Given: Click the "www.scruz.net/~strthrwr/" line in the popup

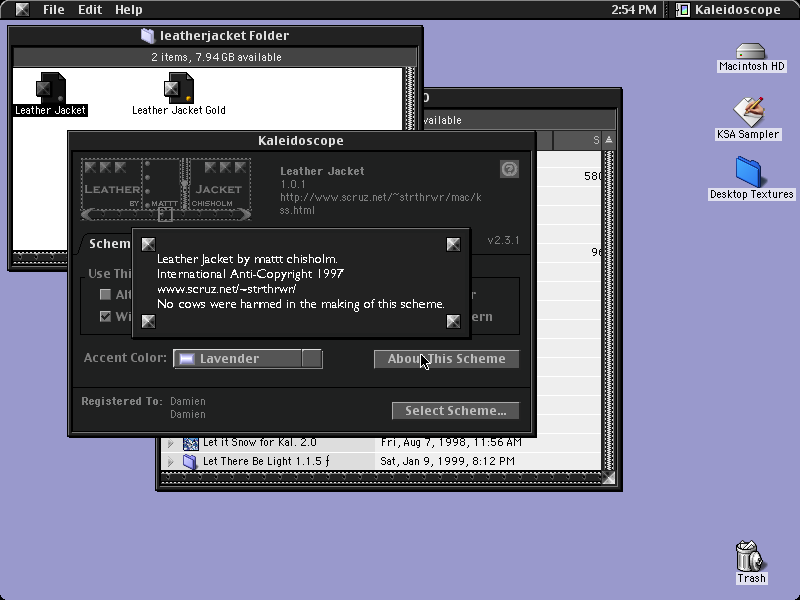Looking at the screenshot, I should tap(227, 289).
